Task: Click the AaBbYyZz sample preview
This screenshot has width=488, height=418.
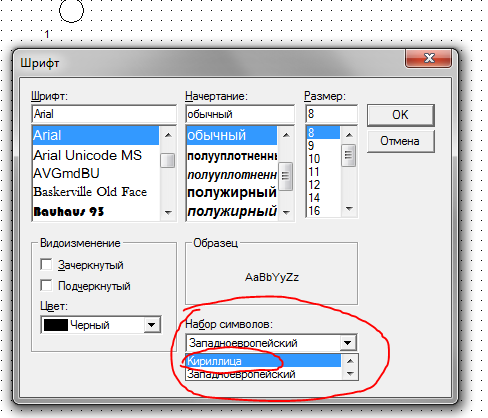Action: [272, 277]
